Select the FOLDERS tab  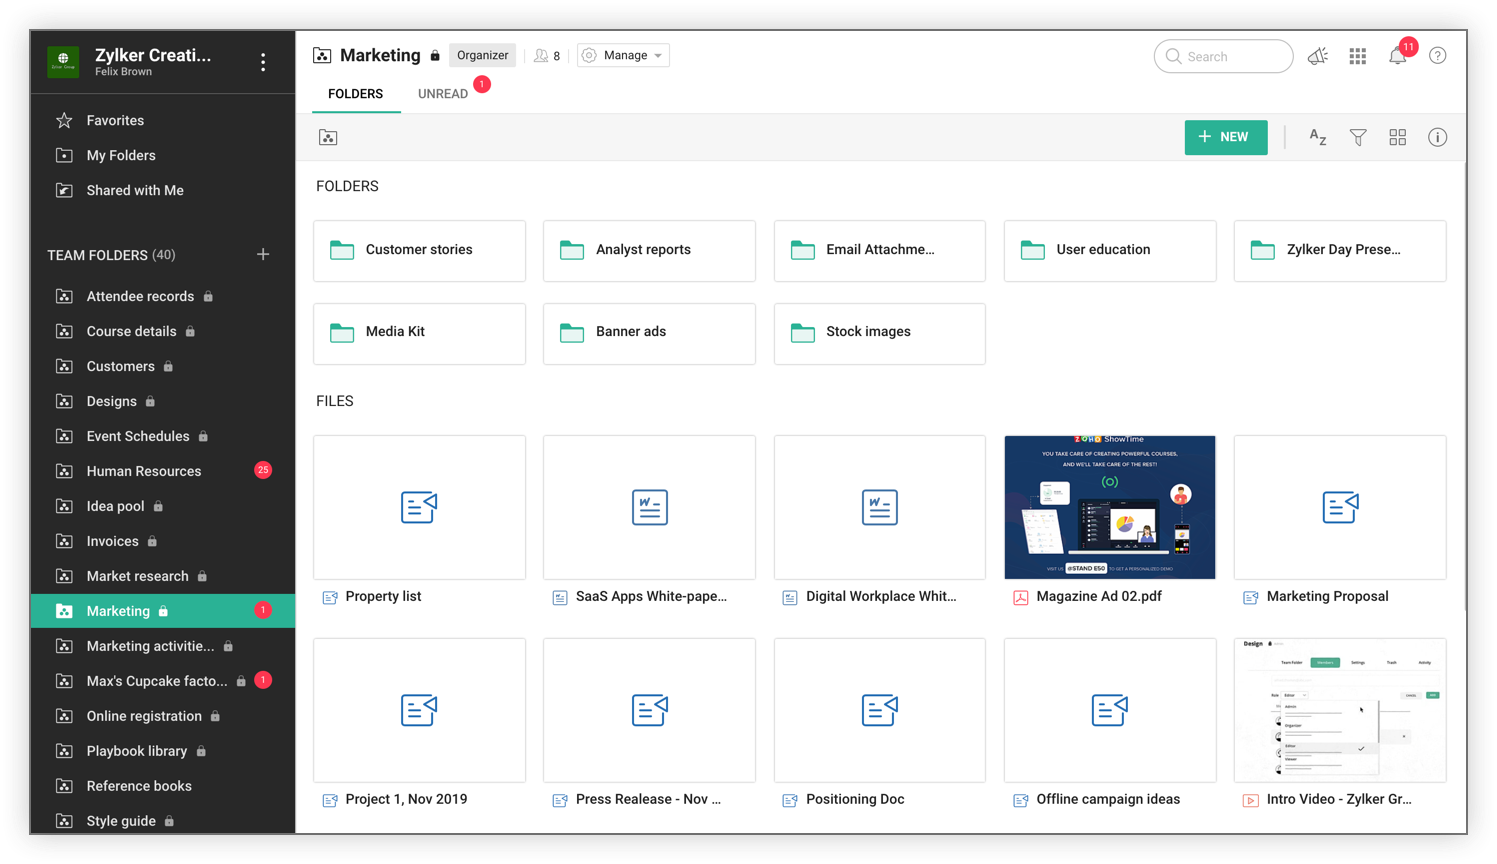pyautogui.click(x=355, y=94)
